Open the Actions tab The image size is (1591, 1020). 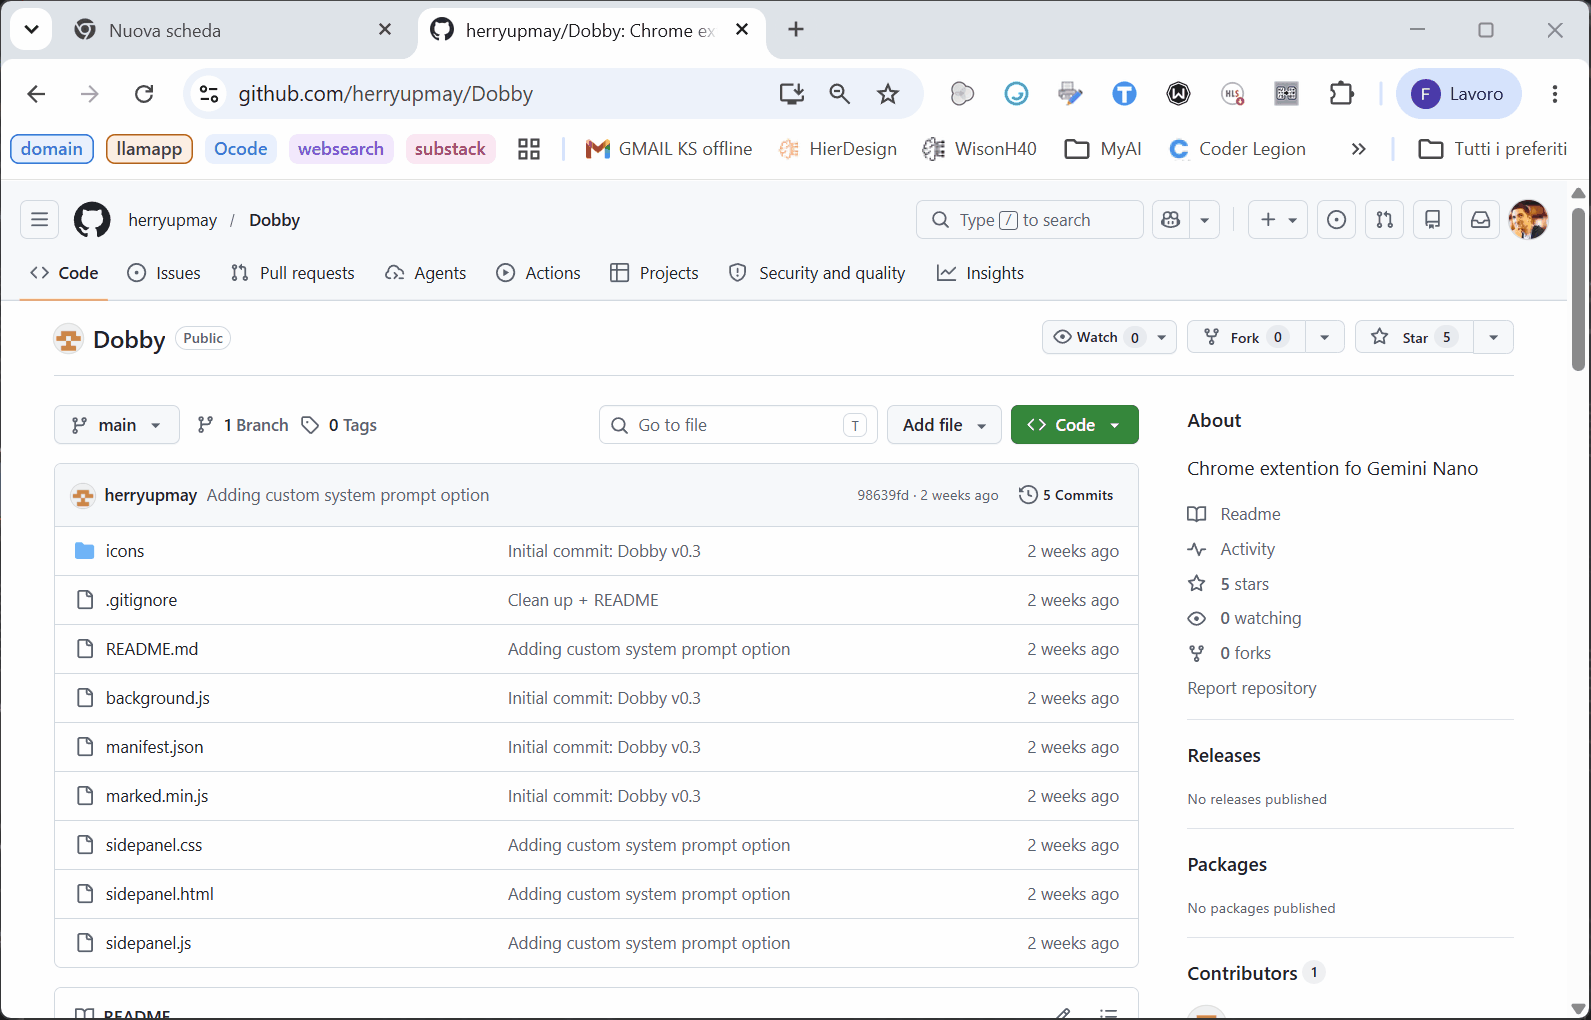click(x=538, y=273)
